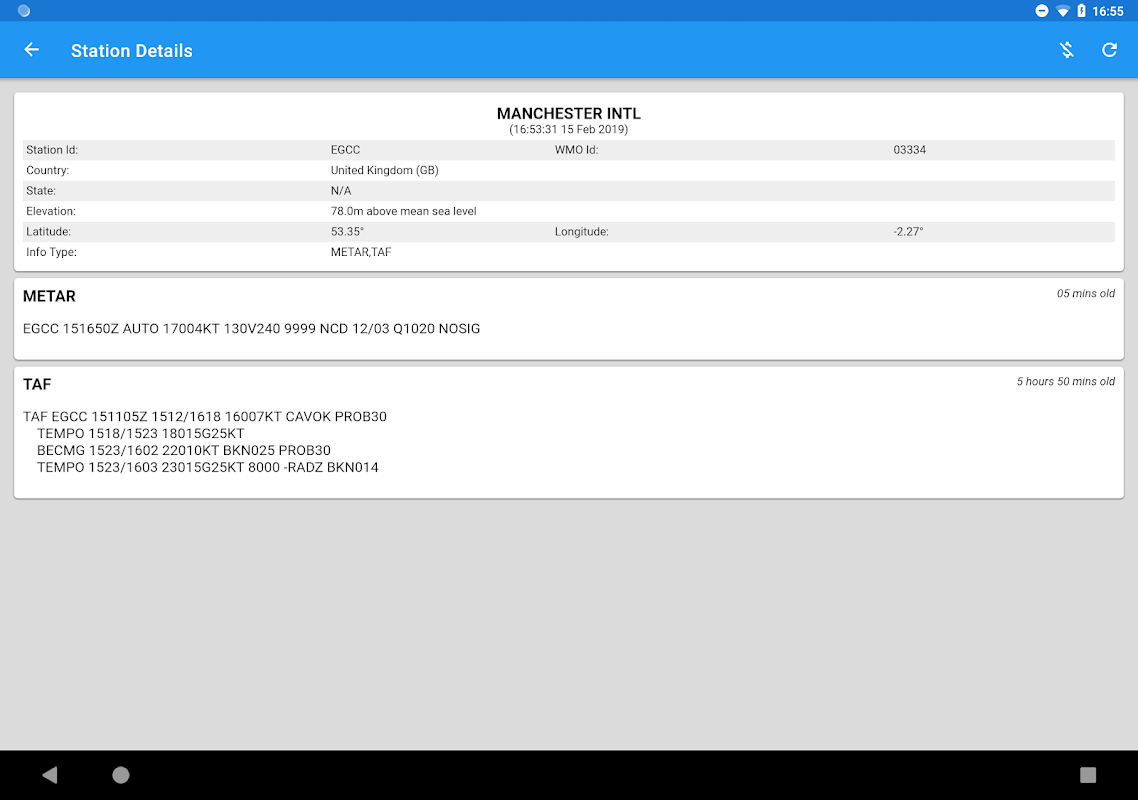The height and width of the screenshot is (800, 1138).
Task: Go back using the header arrow
Action: (x=31, y=50)
